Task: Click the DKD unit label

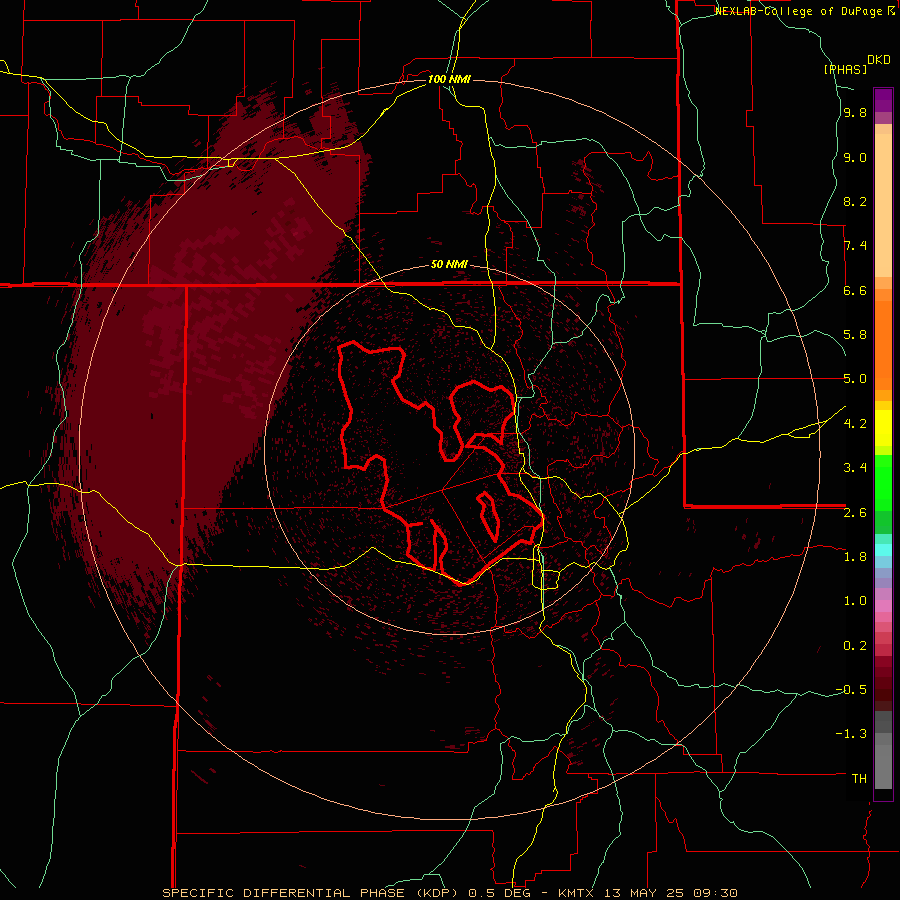Action: coord(879,60)
